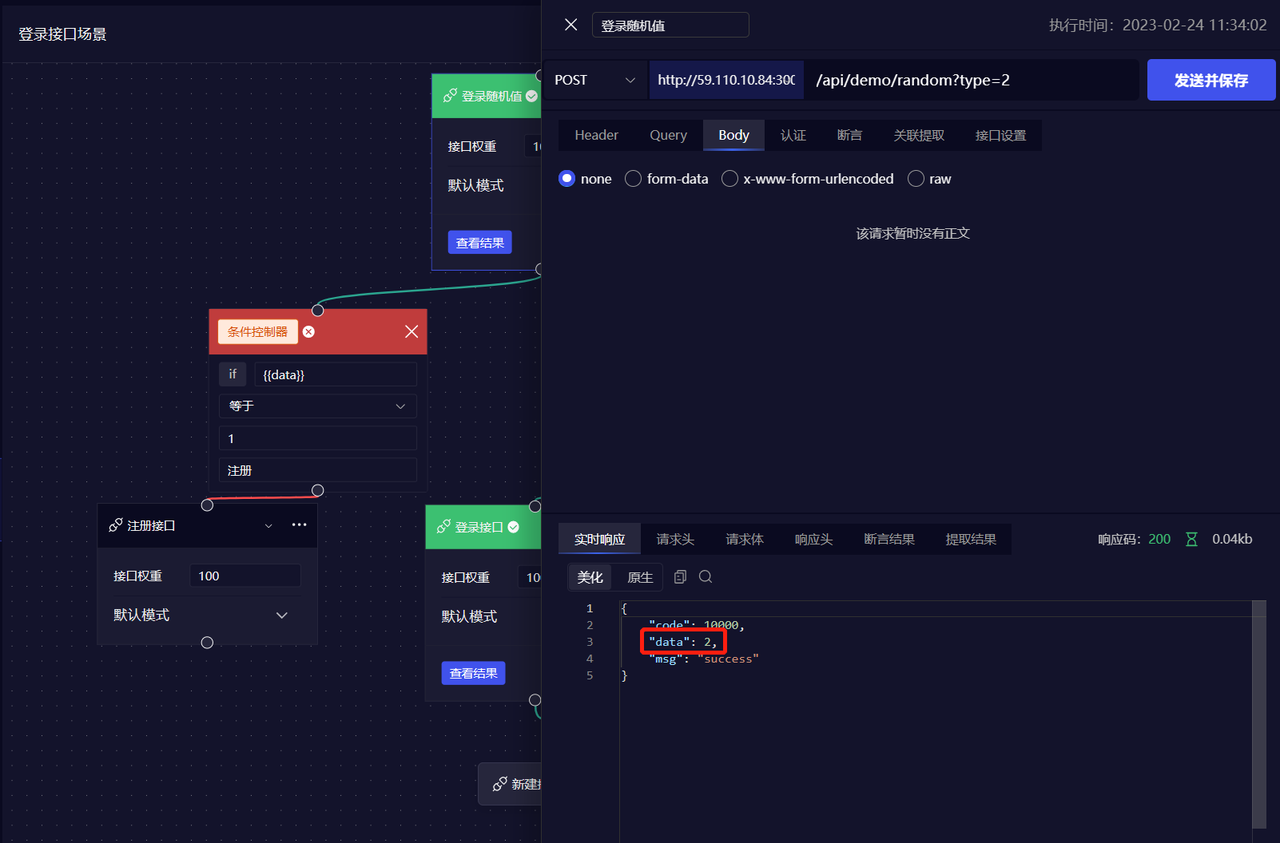Image resolution: width=1280 pixels, height=843 pixels.
Task: Switch response view to 美化
Action: tap(590, 577)
